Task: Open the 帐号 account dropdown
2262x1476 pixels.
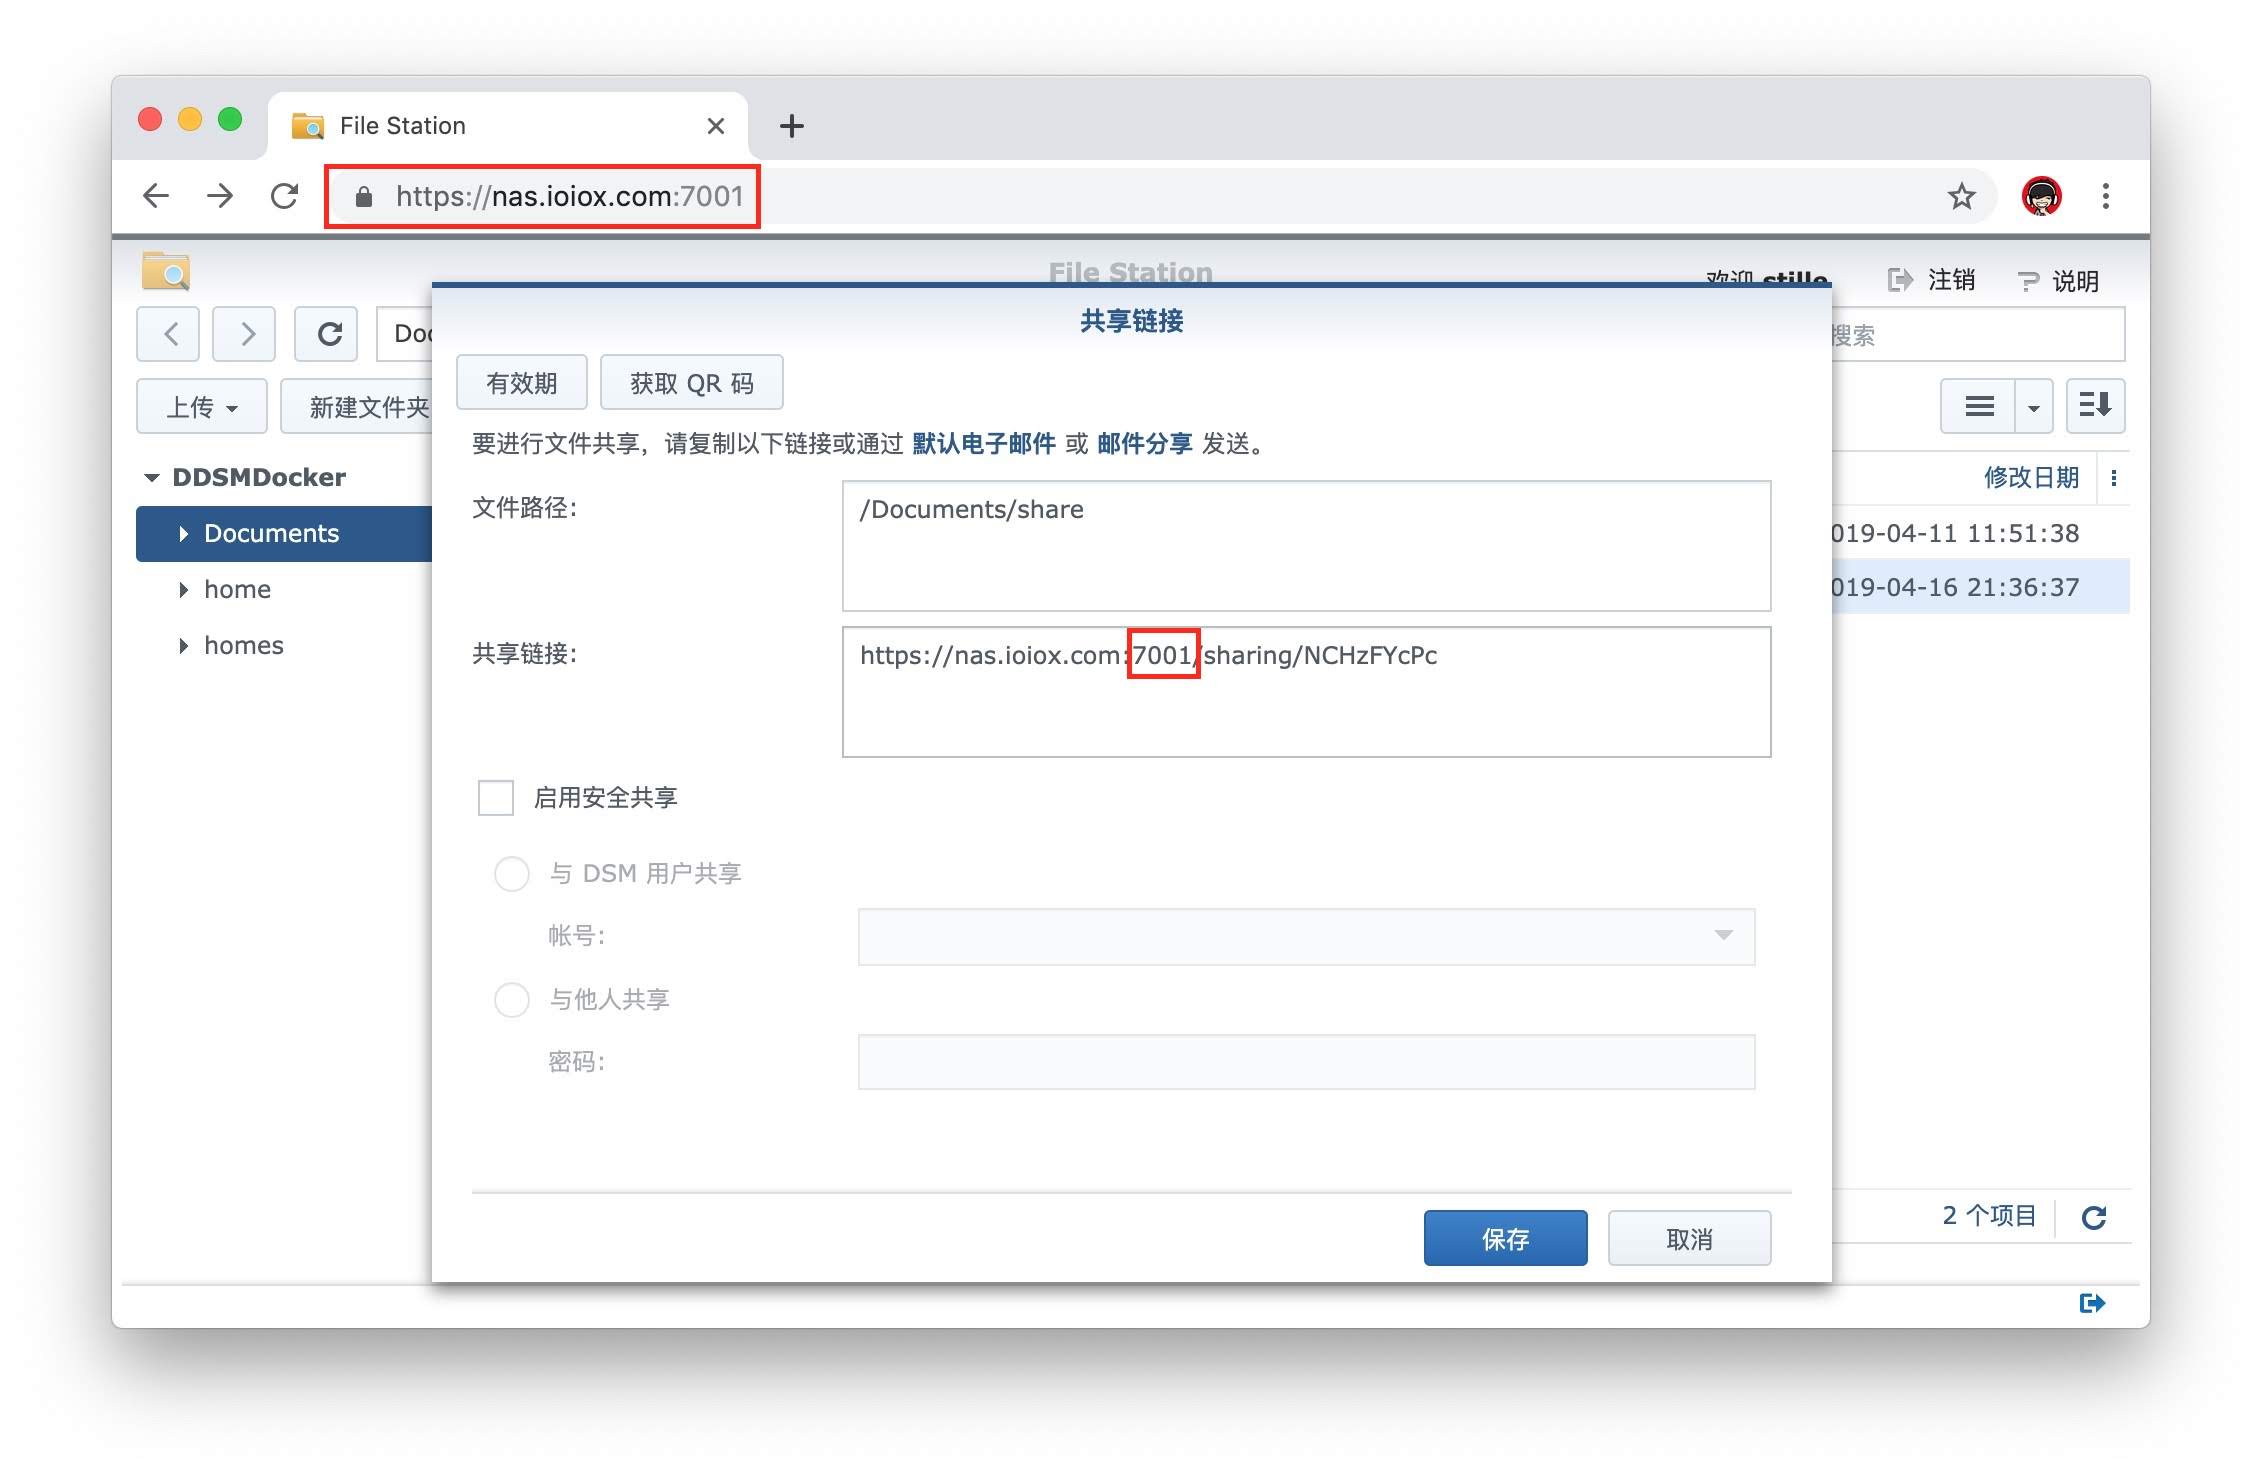Action: 1722,936
